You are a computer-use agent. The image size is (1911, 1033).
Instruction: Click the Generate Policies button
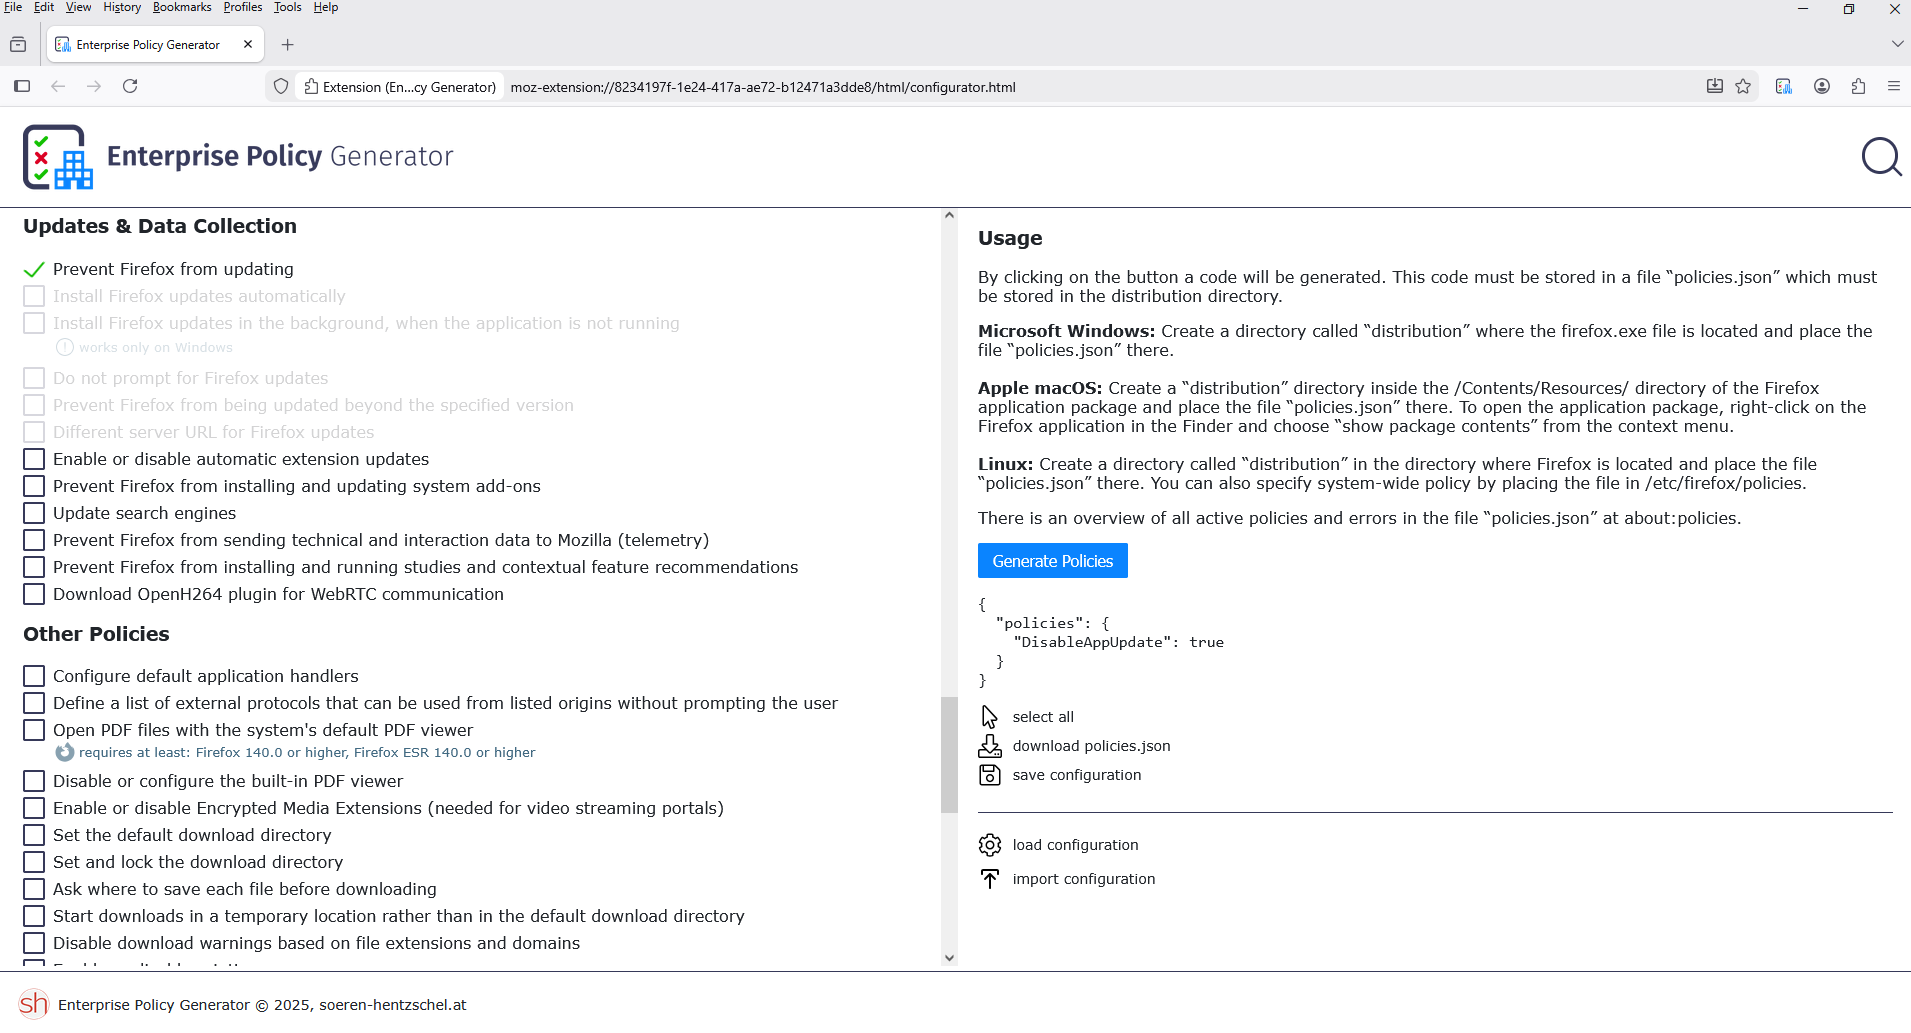[1053, 561]
